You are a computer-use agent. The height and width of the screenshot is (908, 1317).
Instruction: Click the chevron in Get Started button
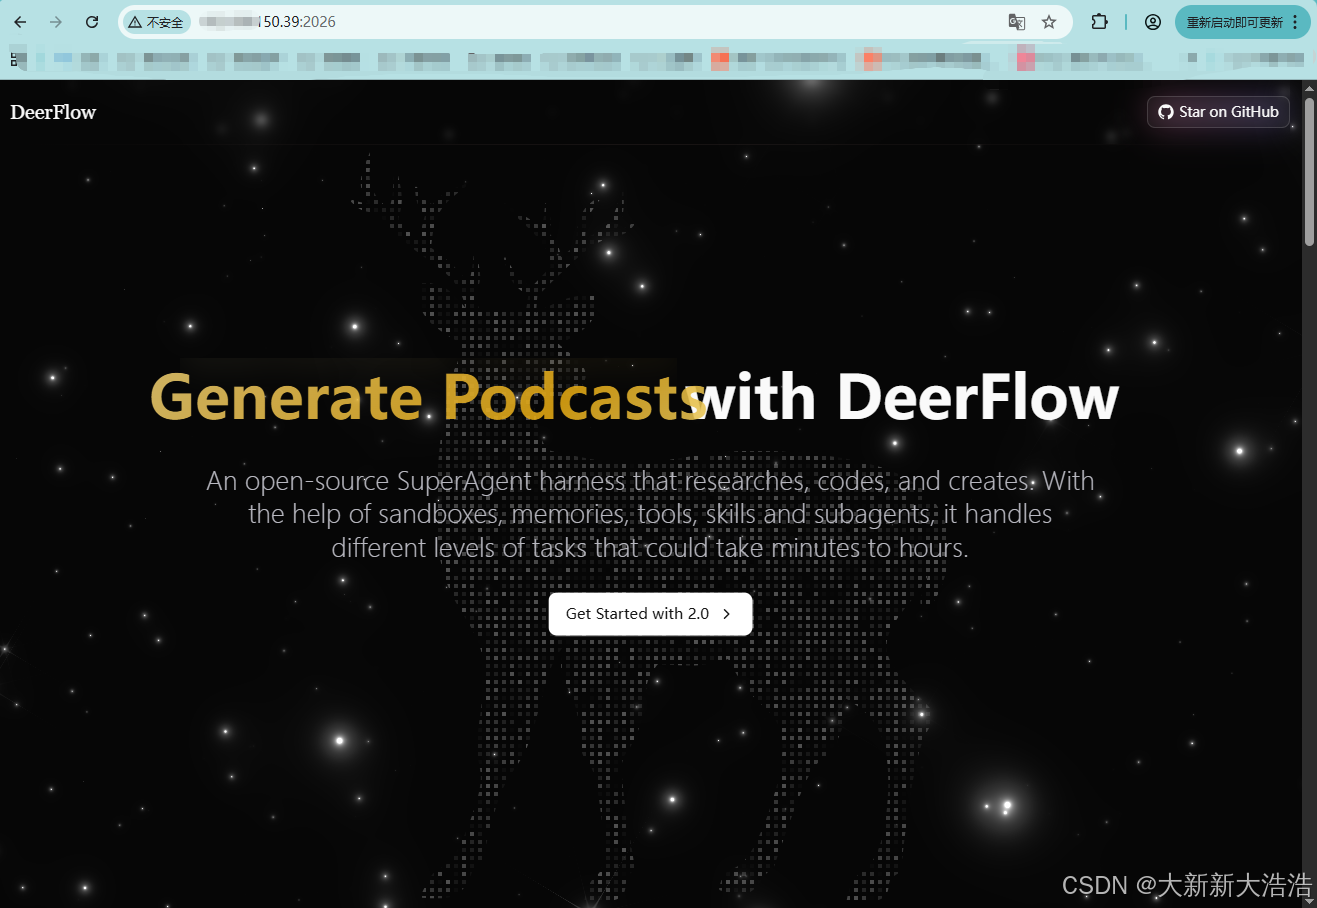(727, 614)
